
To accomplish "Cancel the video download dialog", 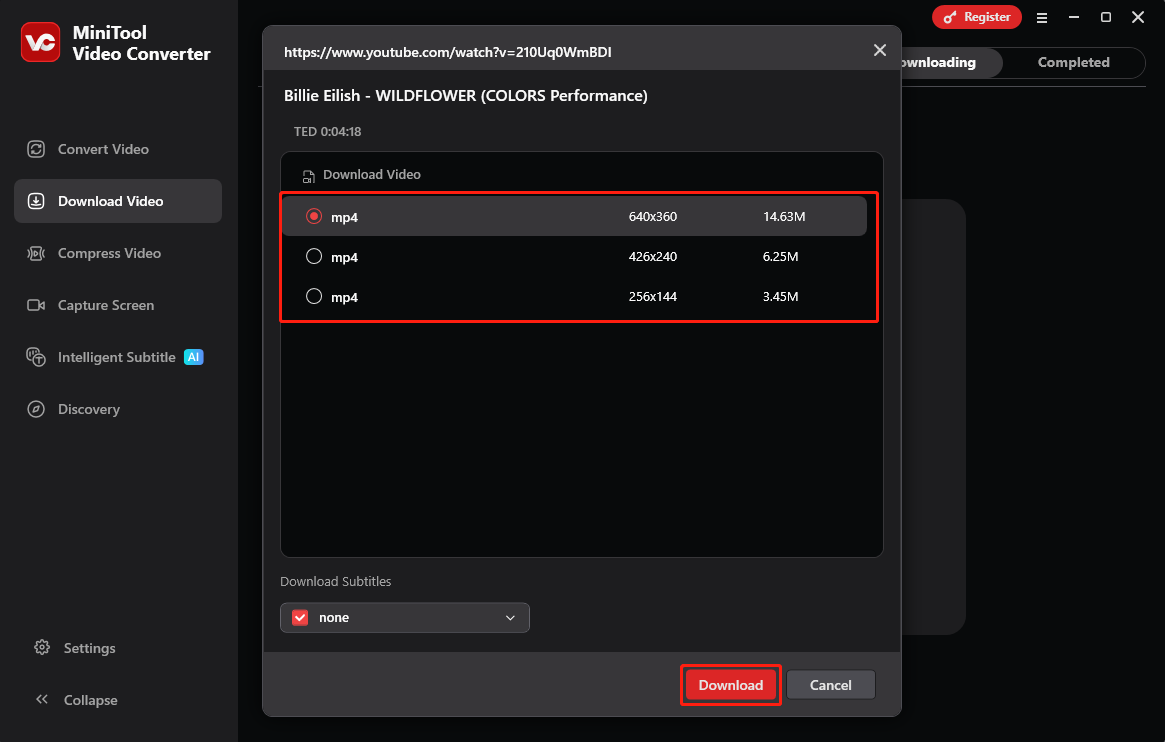I will coord(831,685).
